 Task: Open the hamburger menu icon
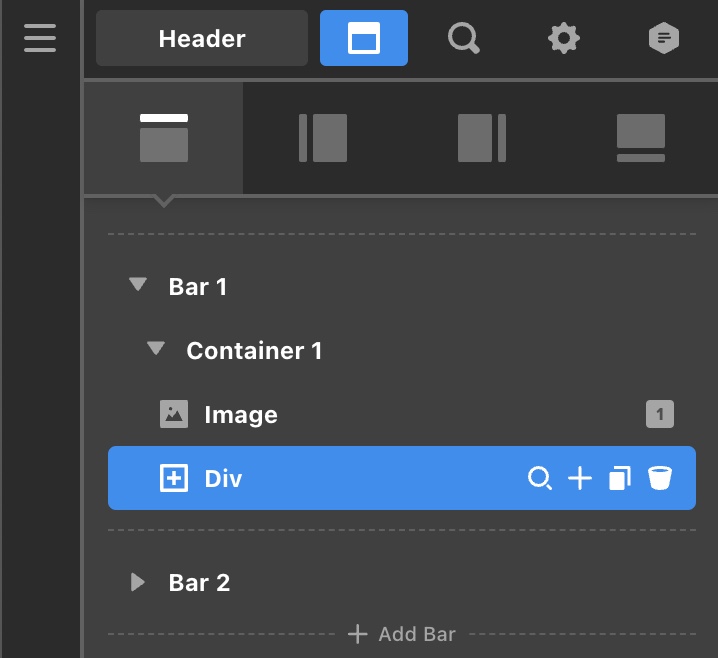click(40, 38)
